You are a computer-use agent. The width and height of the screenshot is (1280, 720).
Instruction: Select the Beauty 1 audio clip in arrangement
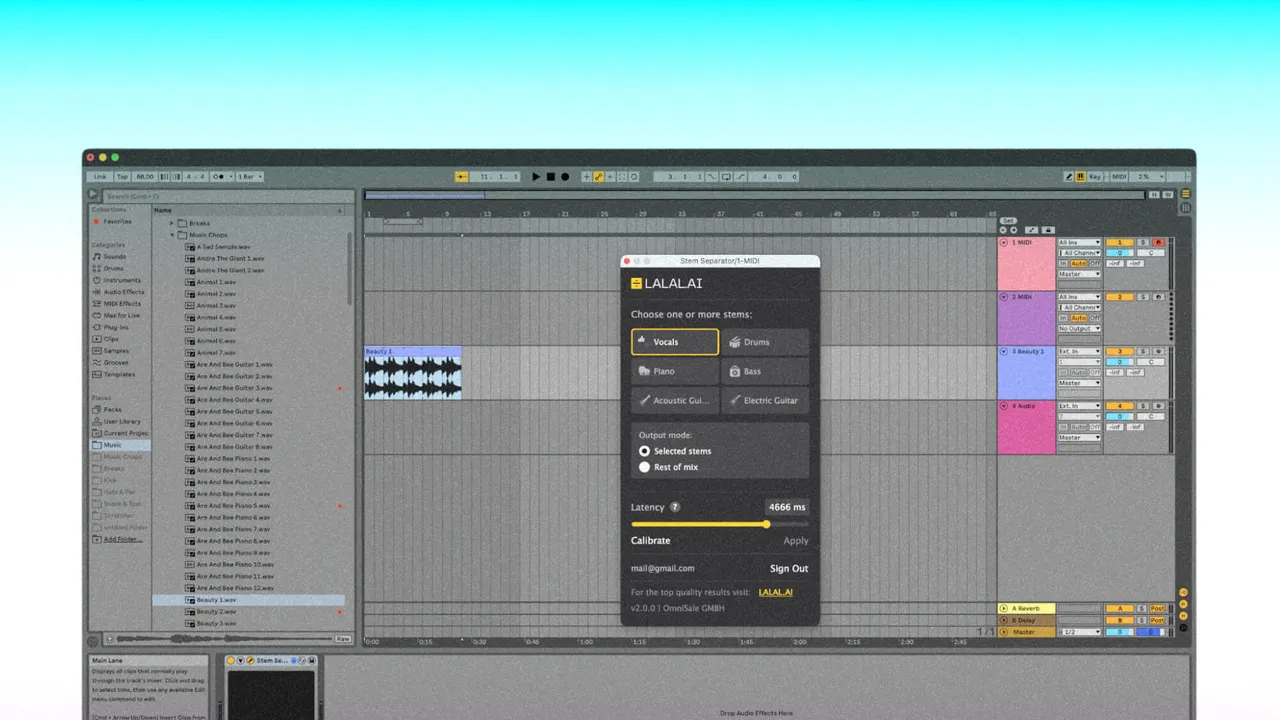point(413,373)
